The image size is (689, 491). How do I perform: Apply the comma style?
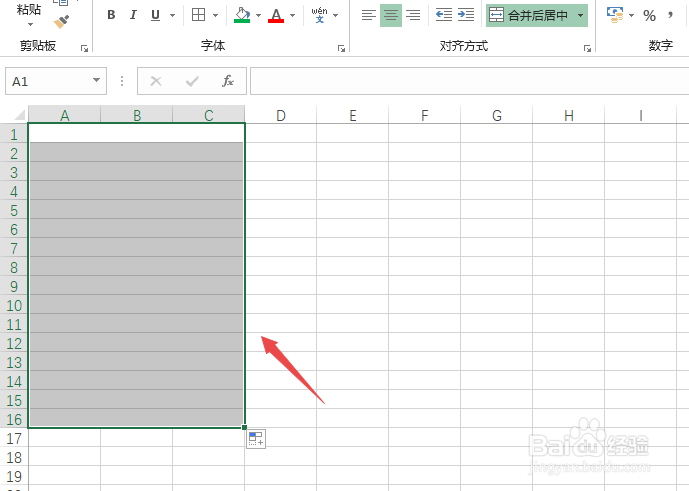point(670,16)
